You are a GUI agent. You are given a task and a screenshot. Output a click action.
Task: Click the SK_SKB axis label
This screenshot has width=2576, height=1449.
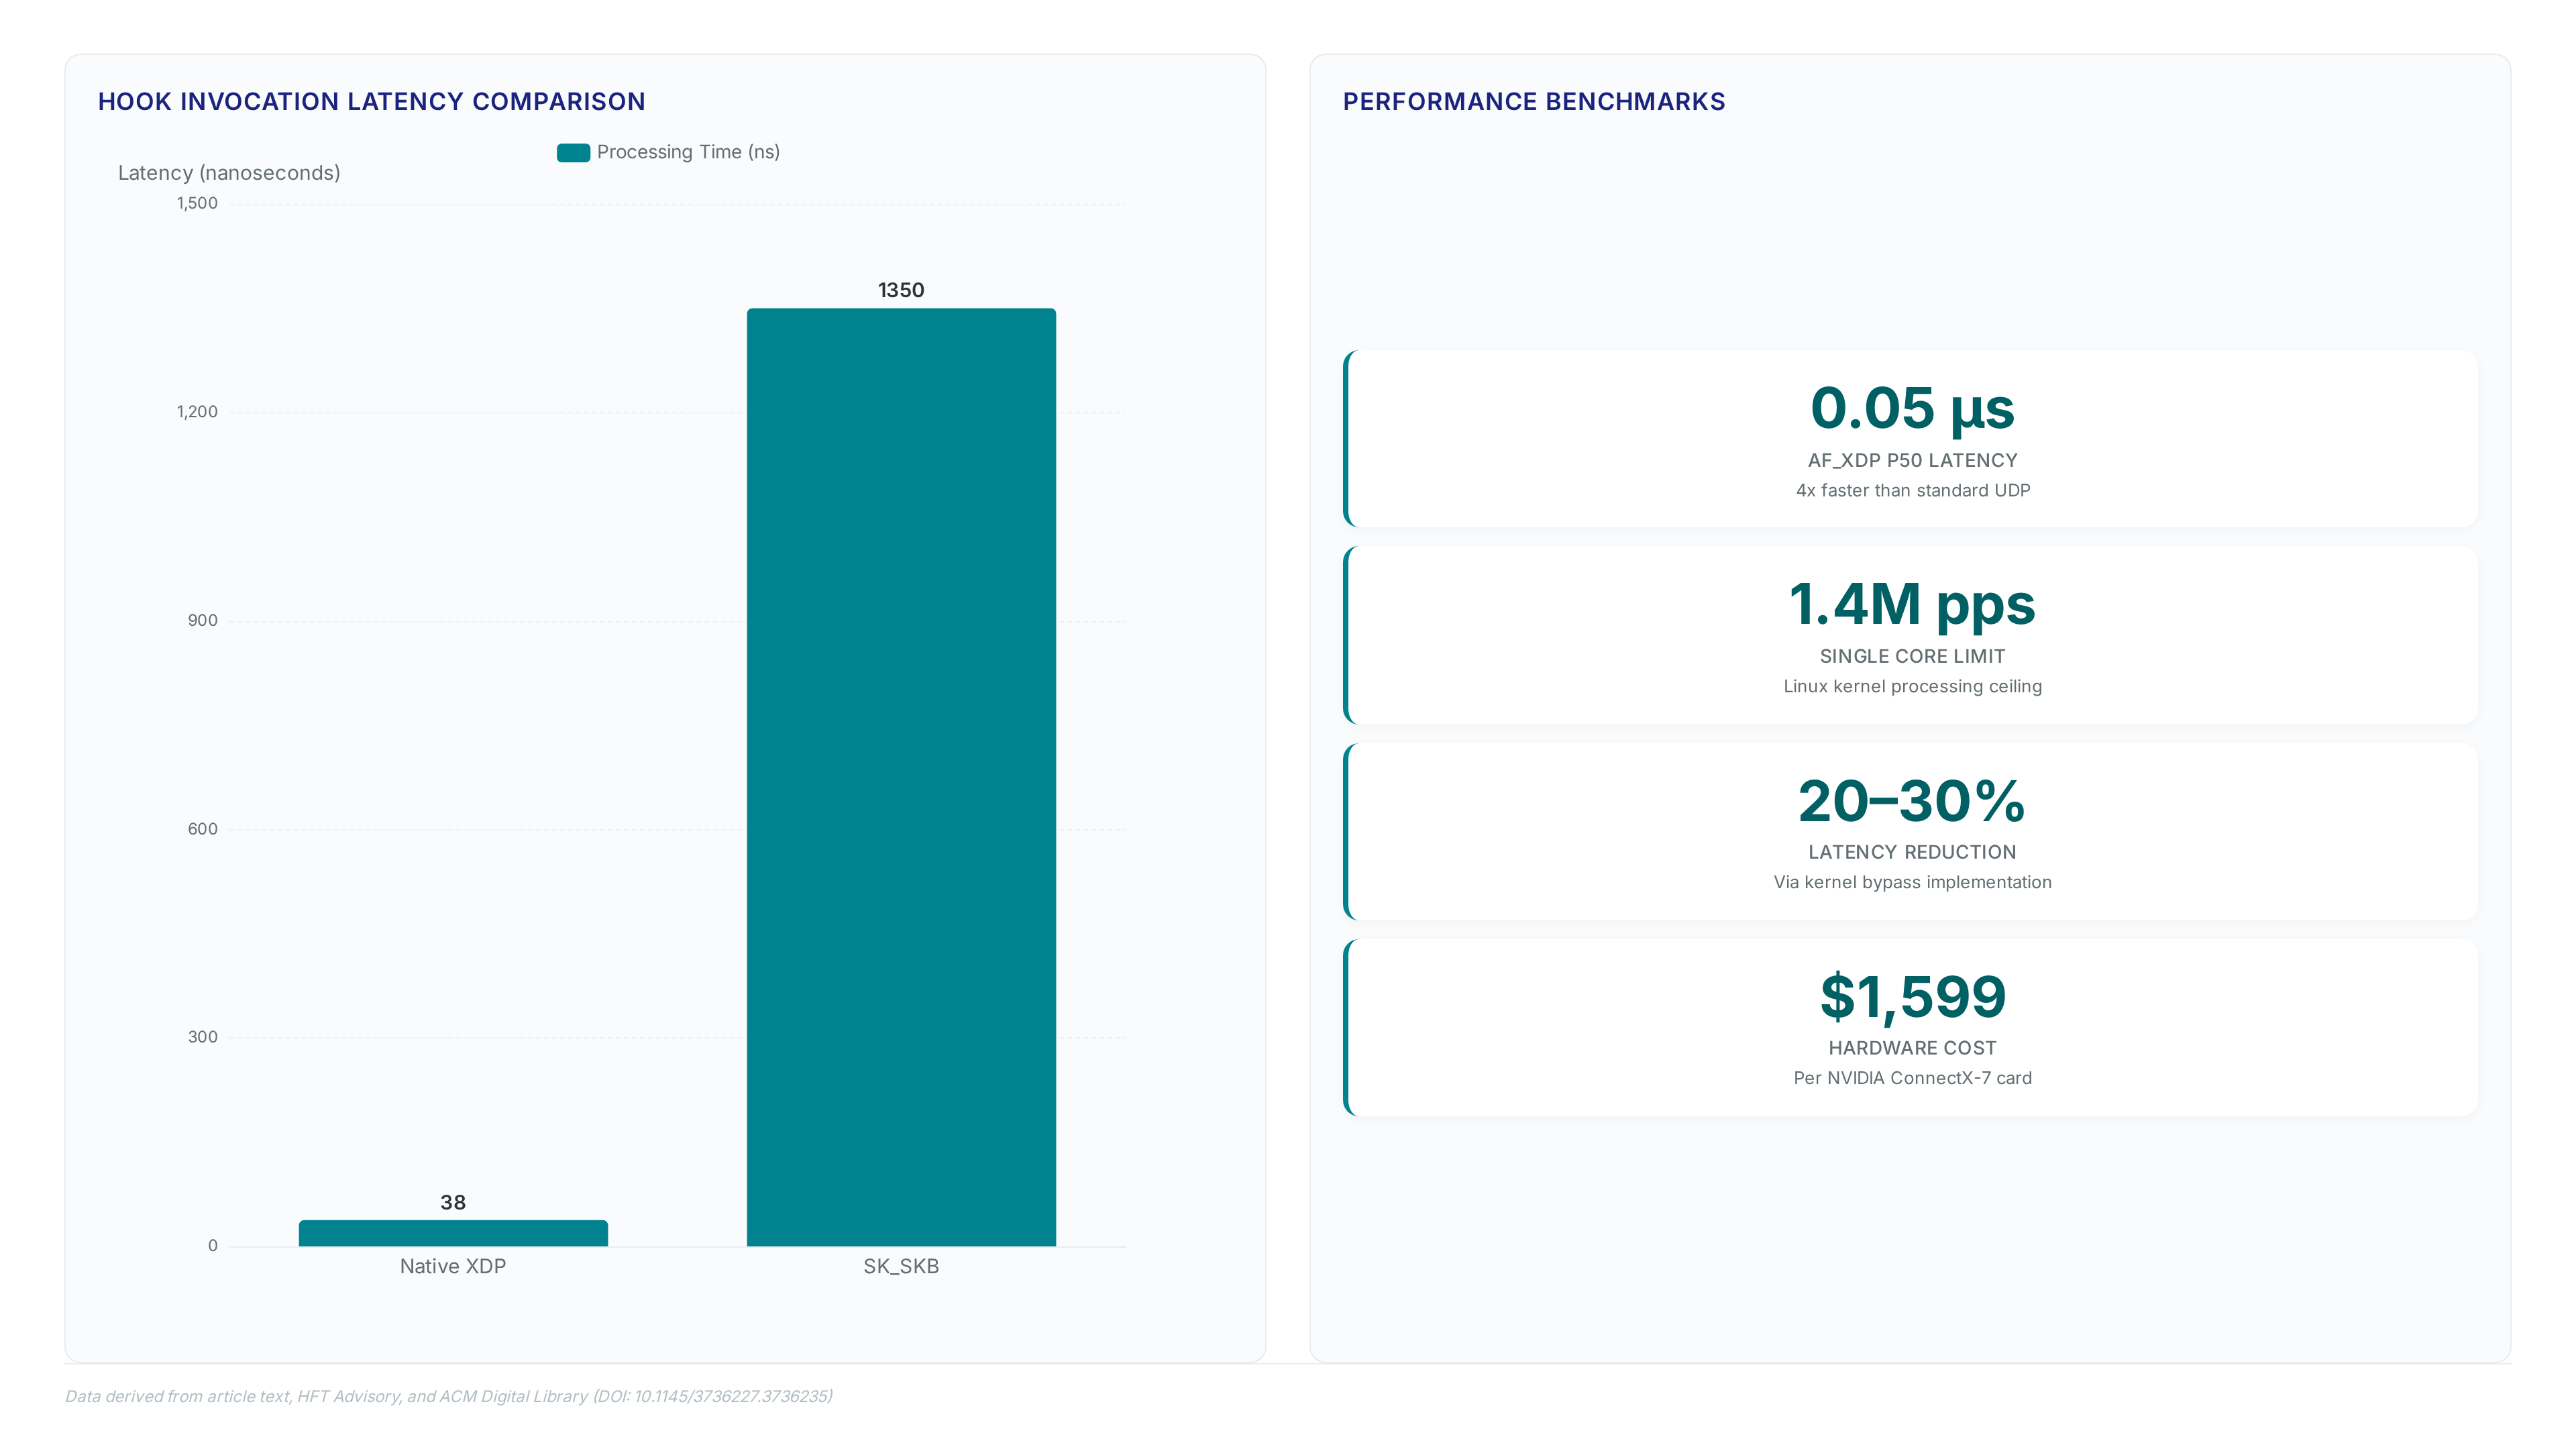click(901, 1266)
